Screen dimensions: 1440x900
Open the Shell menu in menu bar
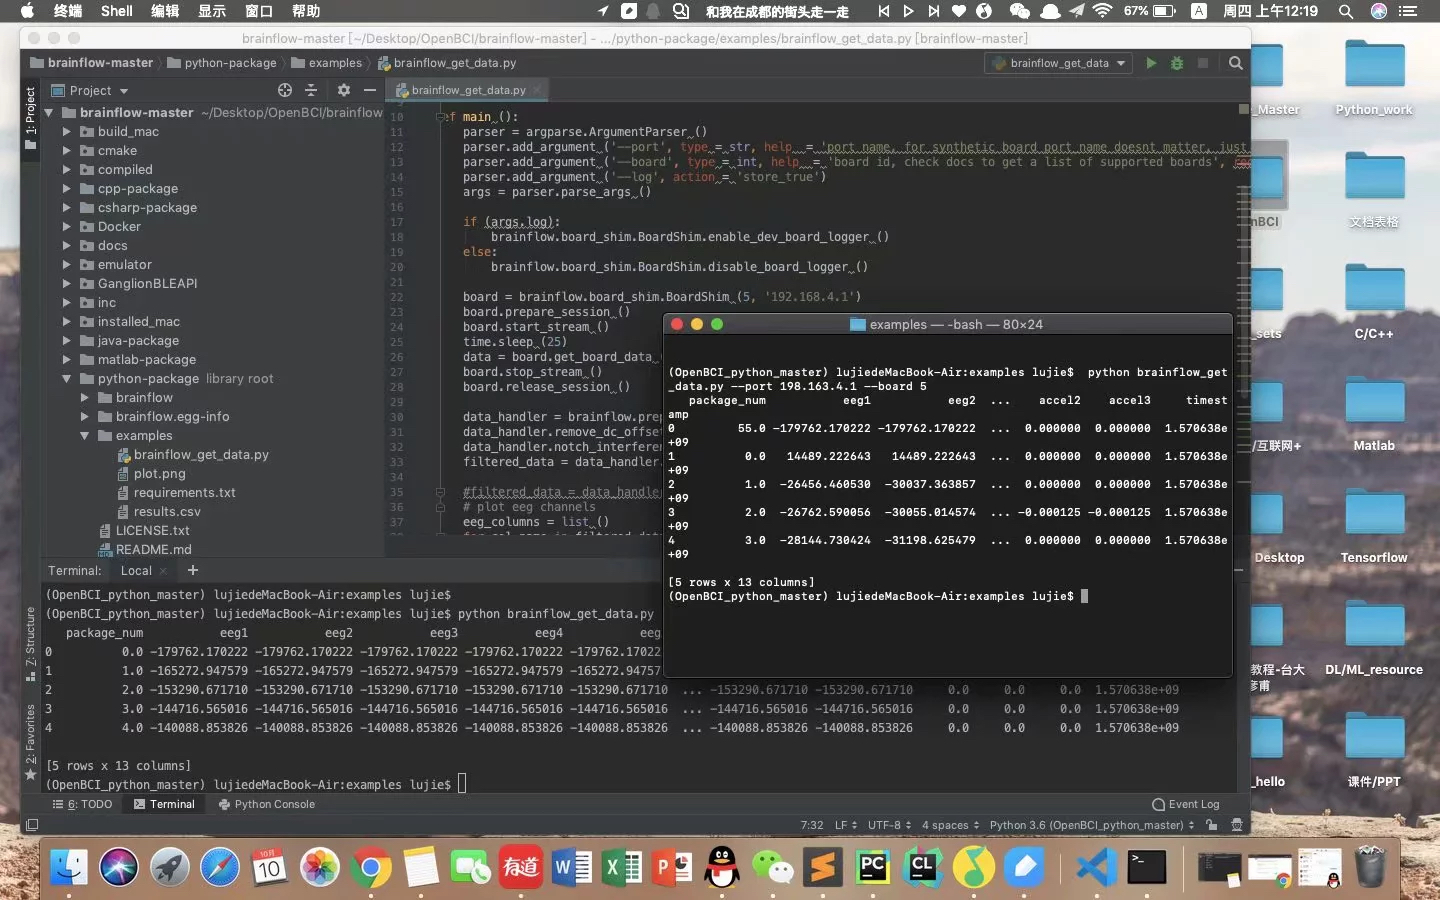tap(117, 12)
